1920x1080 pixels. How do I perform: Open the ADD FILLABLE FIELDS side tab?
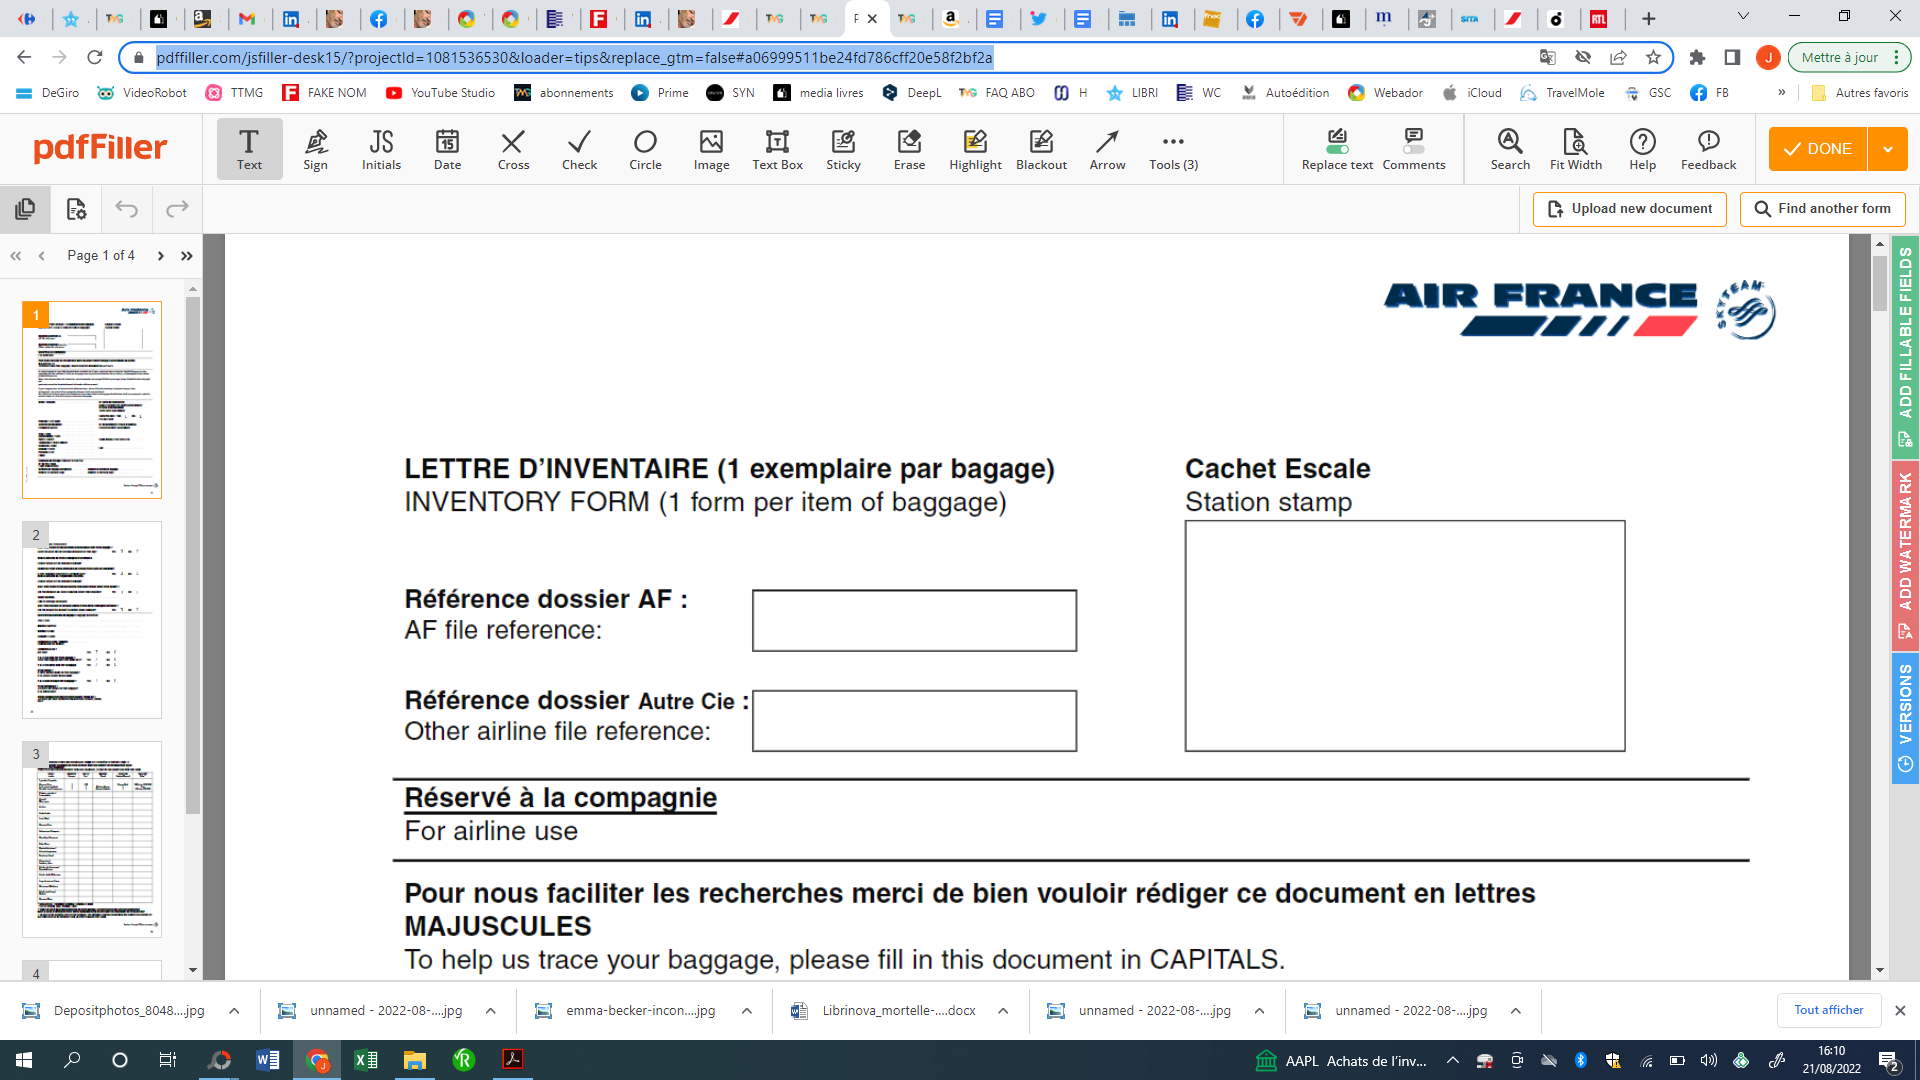point(1905,345)
